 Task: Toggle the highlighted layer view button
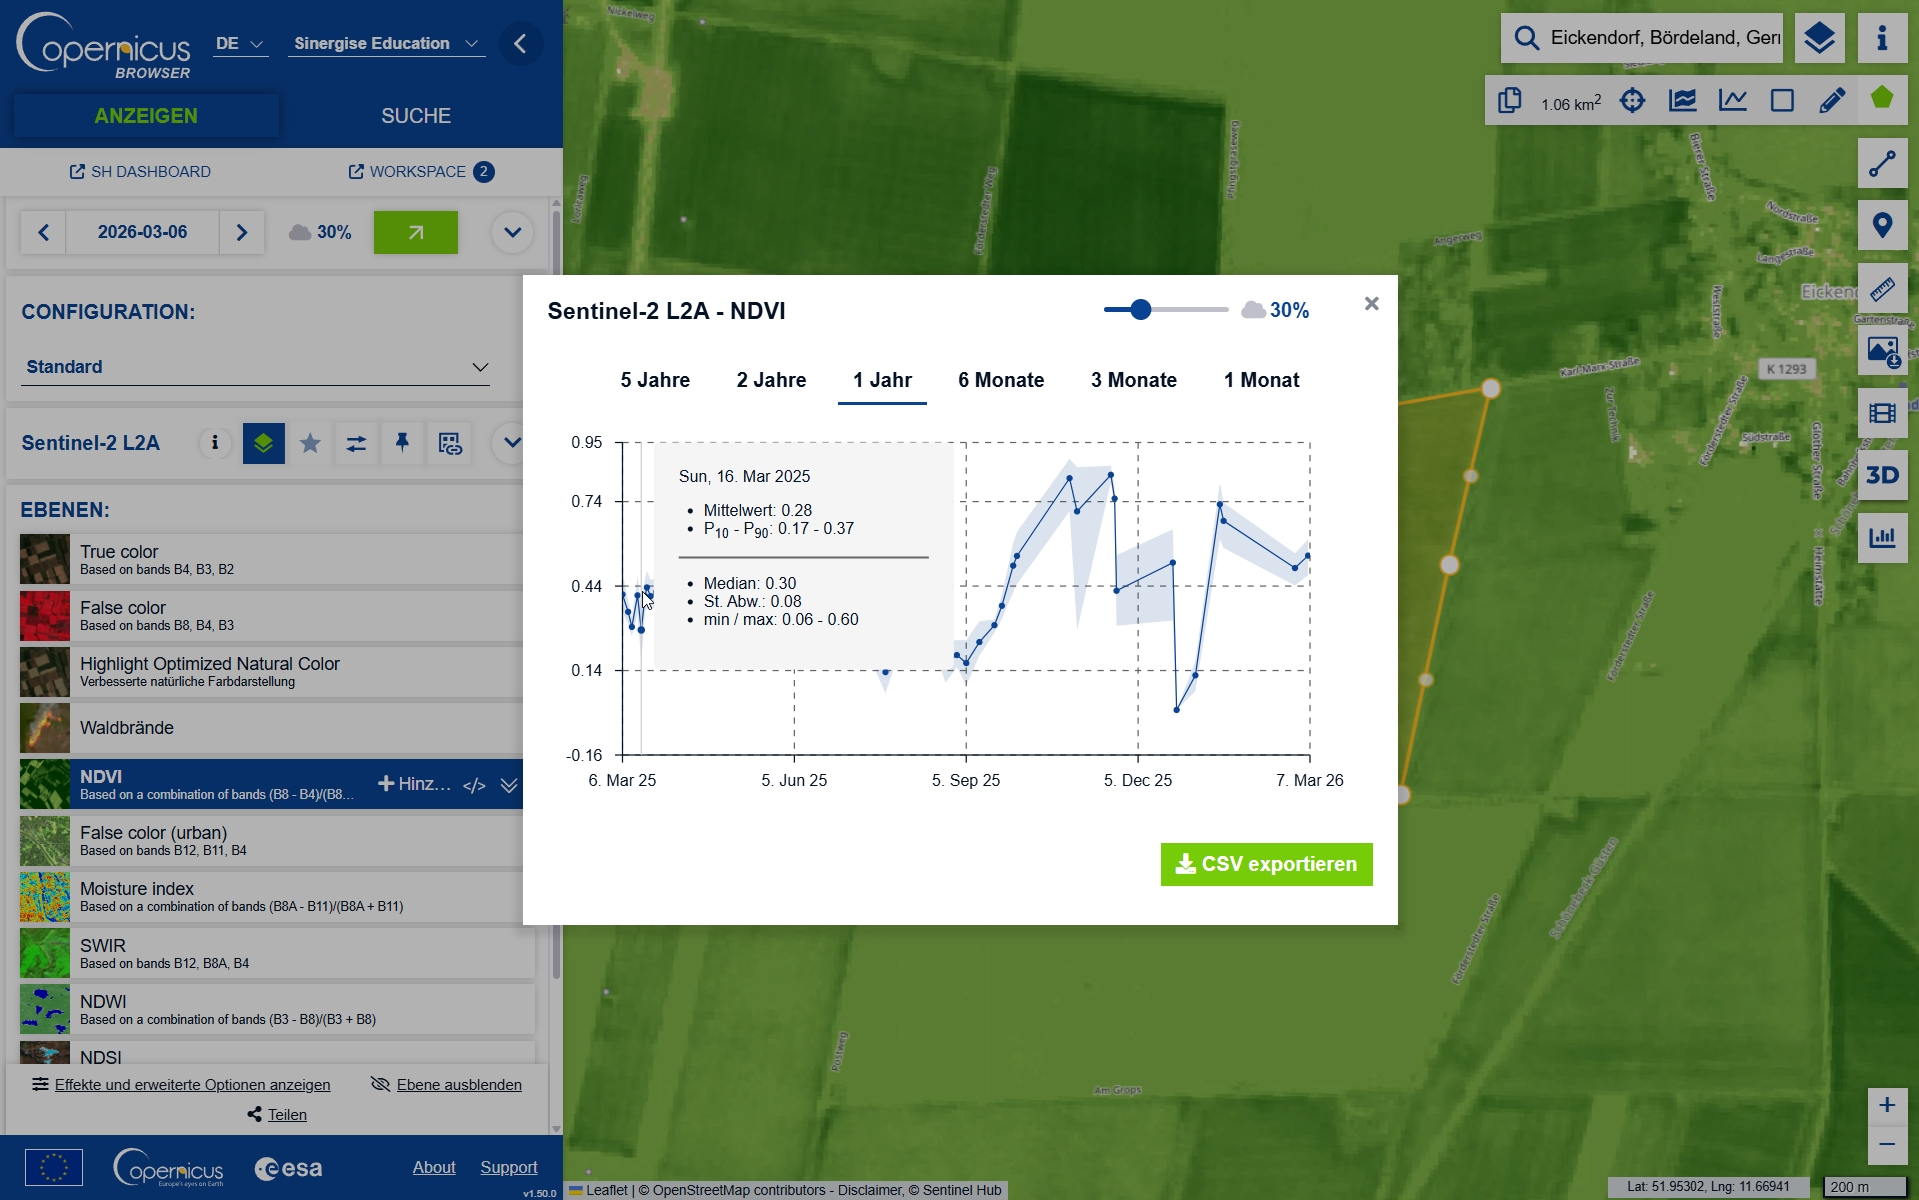(264, 443)
